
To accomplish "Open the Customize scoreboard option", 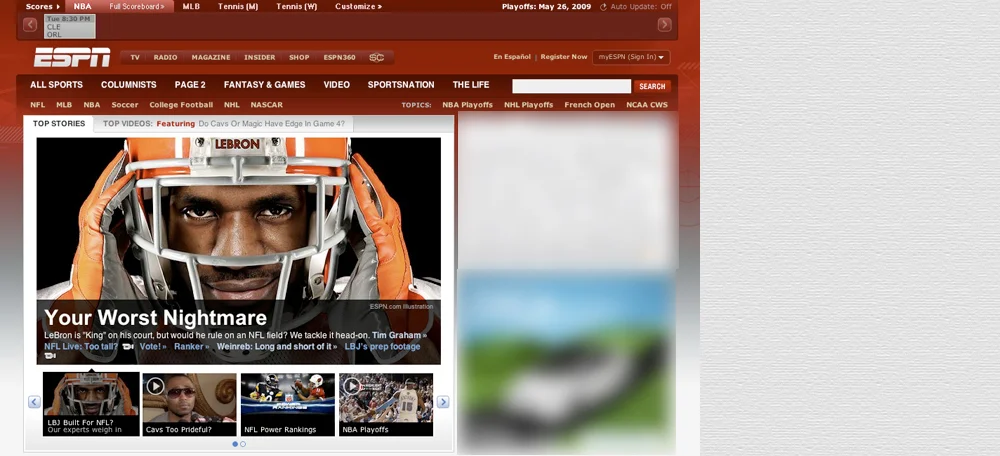I will [x=358, y=7].
